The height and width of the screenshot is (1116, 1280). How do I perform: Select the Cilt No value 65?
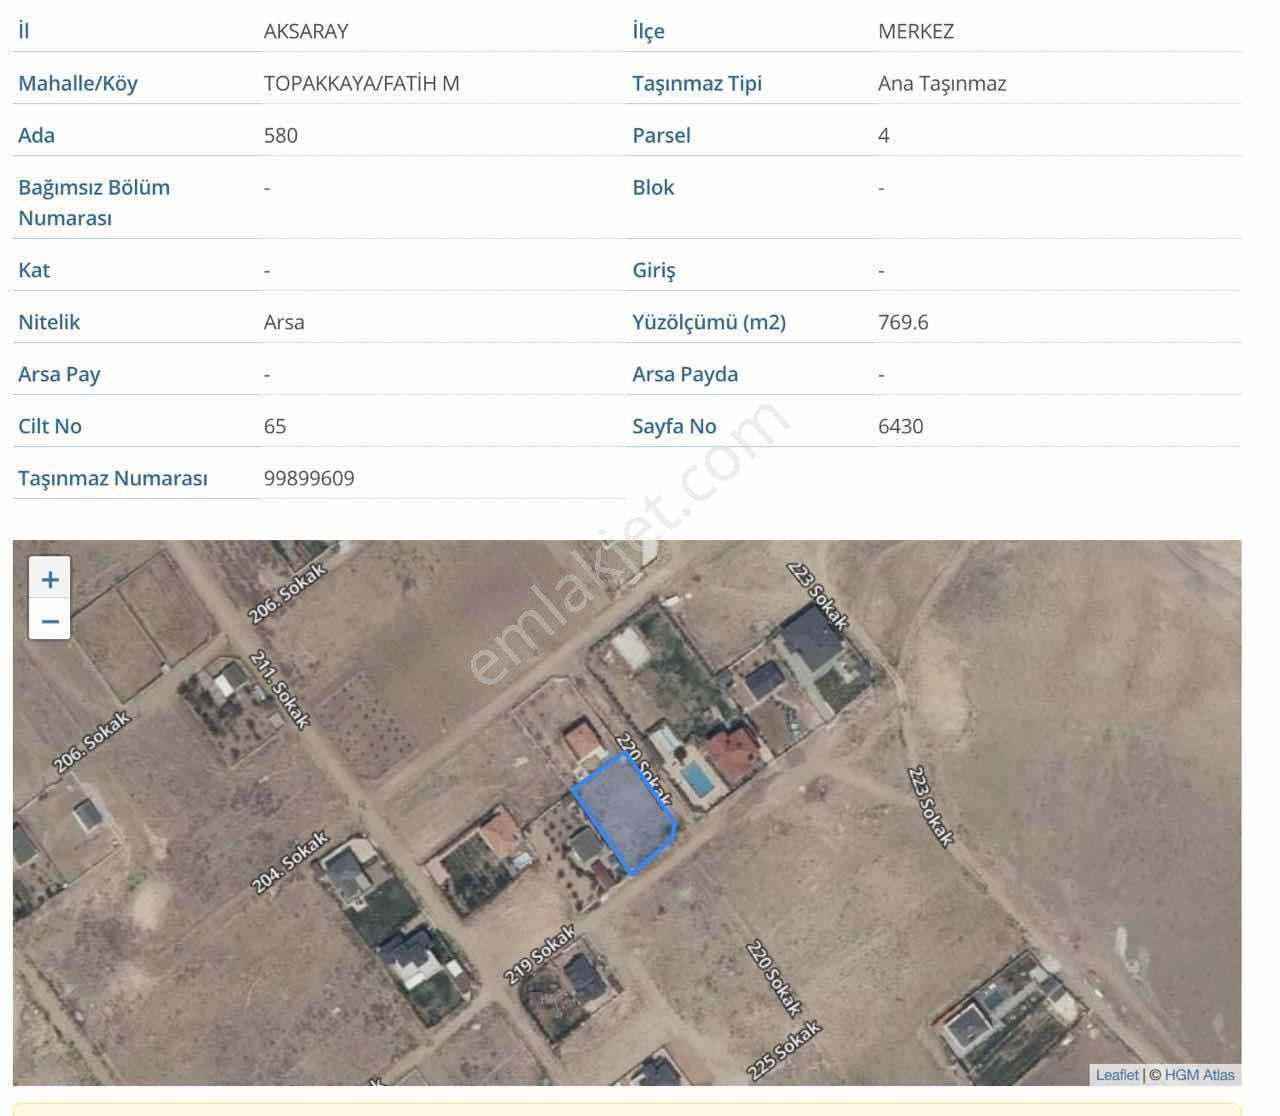[x=275, y=426]
